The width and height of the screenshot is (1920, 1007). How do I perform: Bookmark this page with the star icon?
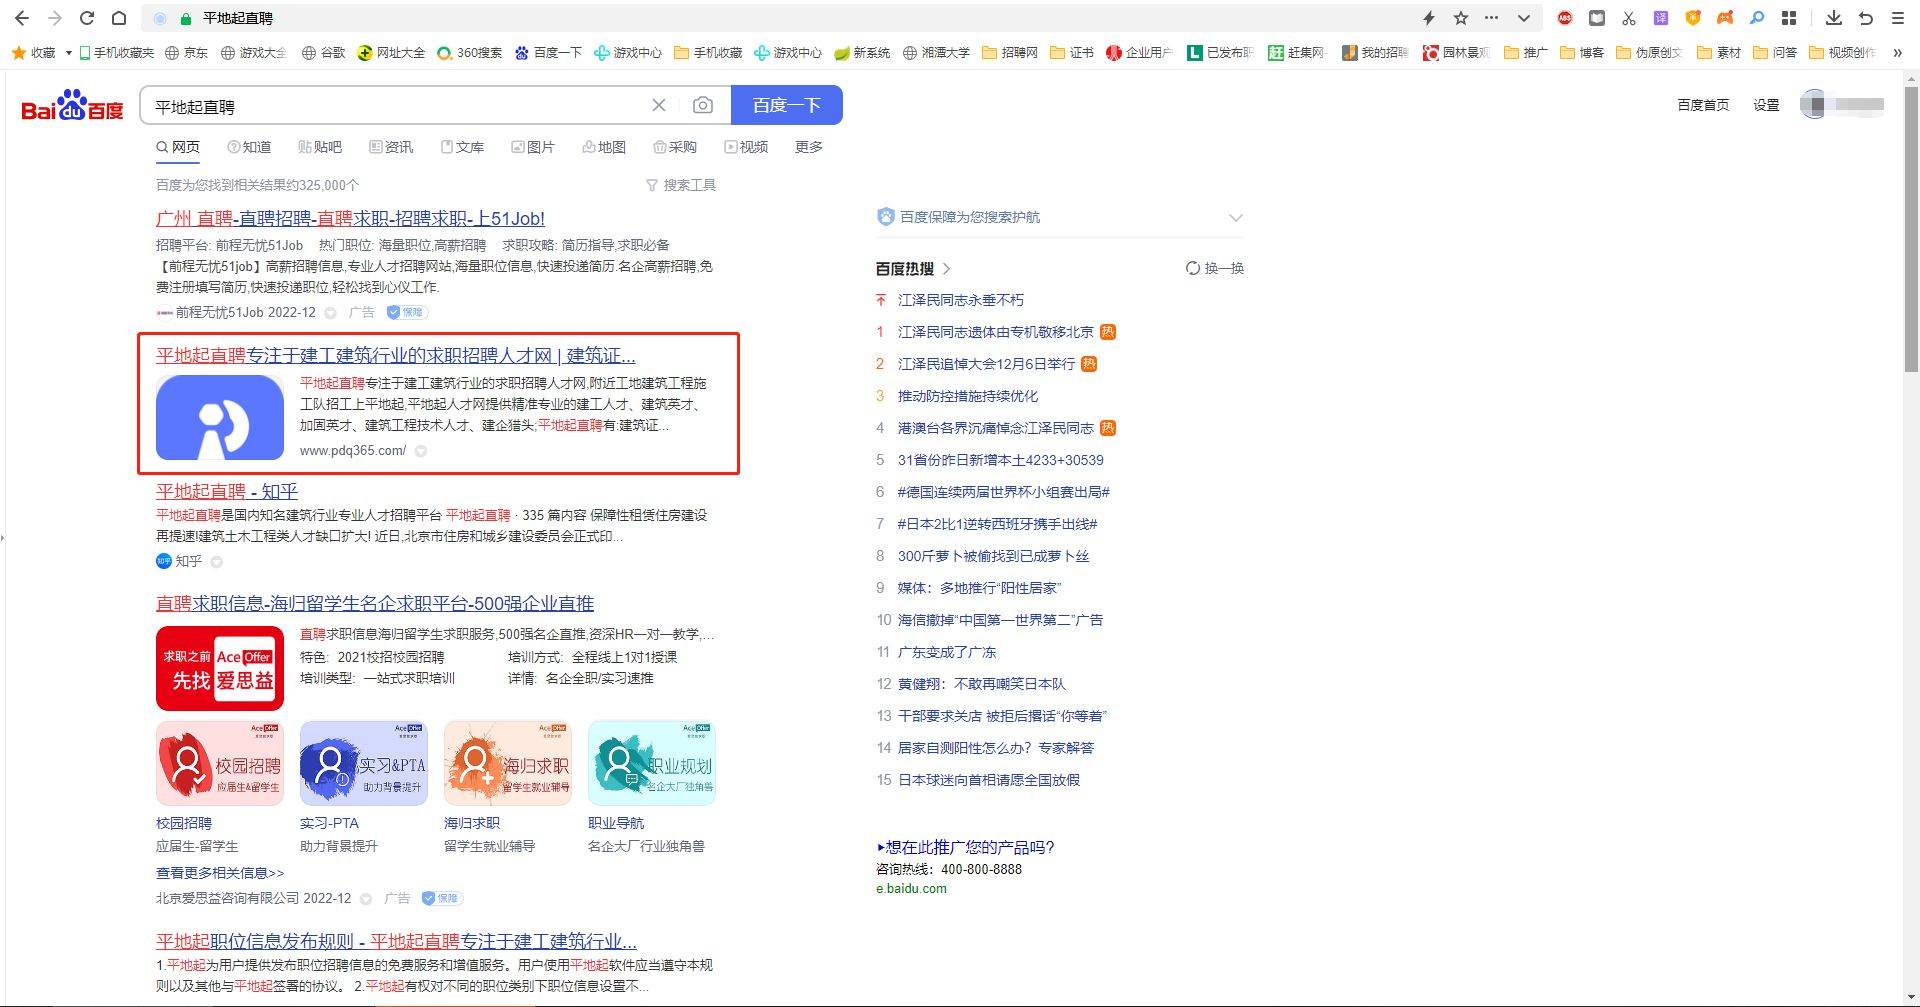1461,18
